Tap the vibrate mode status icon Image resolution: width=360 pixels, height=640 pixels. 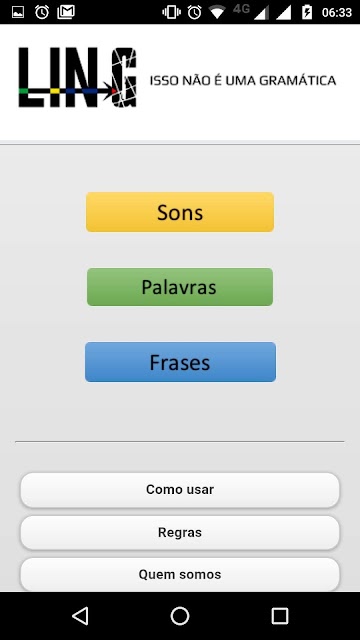[171, 12]
